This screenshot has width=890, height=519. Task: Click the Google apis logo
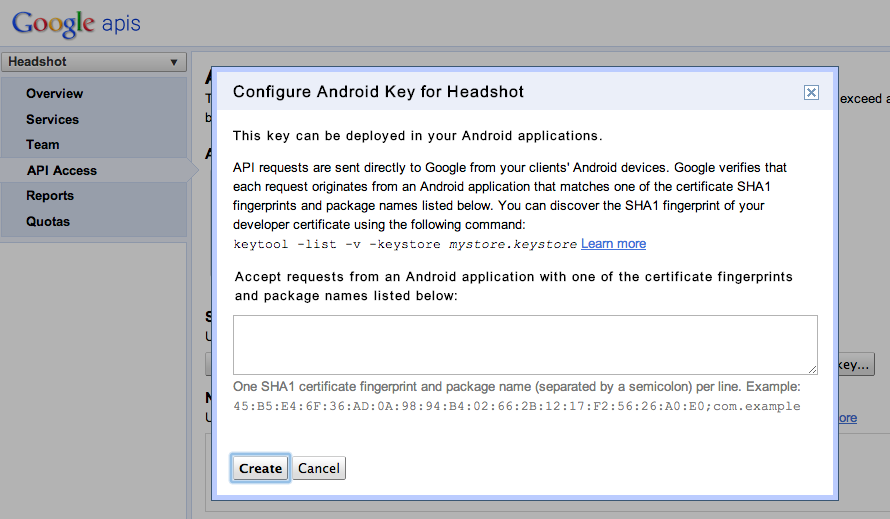pyautogui.click(x=76, y=24)
